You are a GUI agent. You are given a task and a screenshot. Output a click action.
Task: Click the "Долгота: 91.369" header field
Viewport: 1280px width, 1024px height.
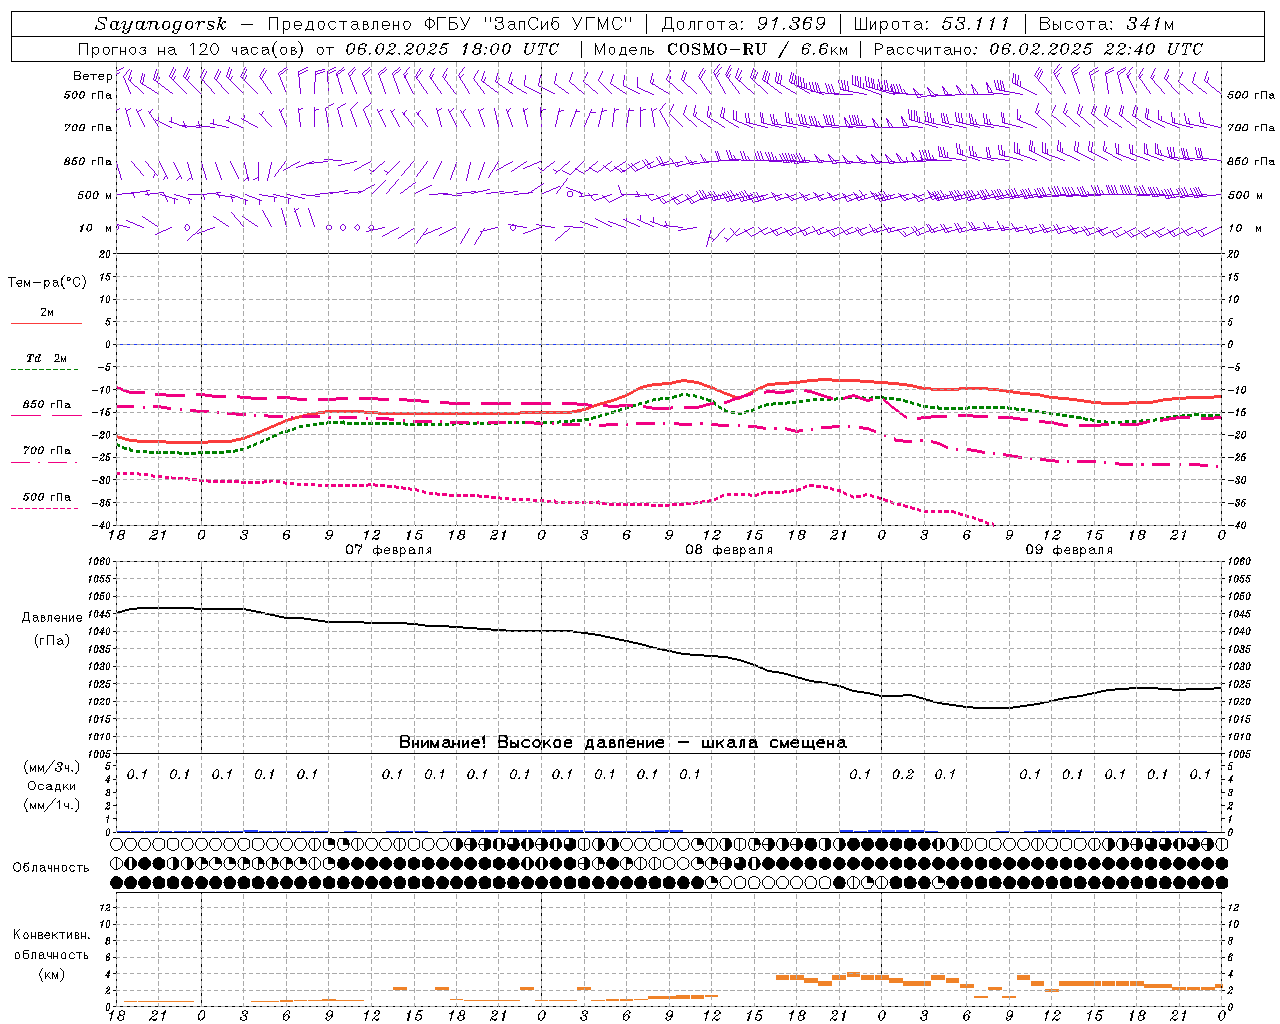[744, 24]
